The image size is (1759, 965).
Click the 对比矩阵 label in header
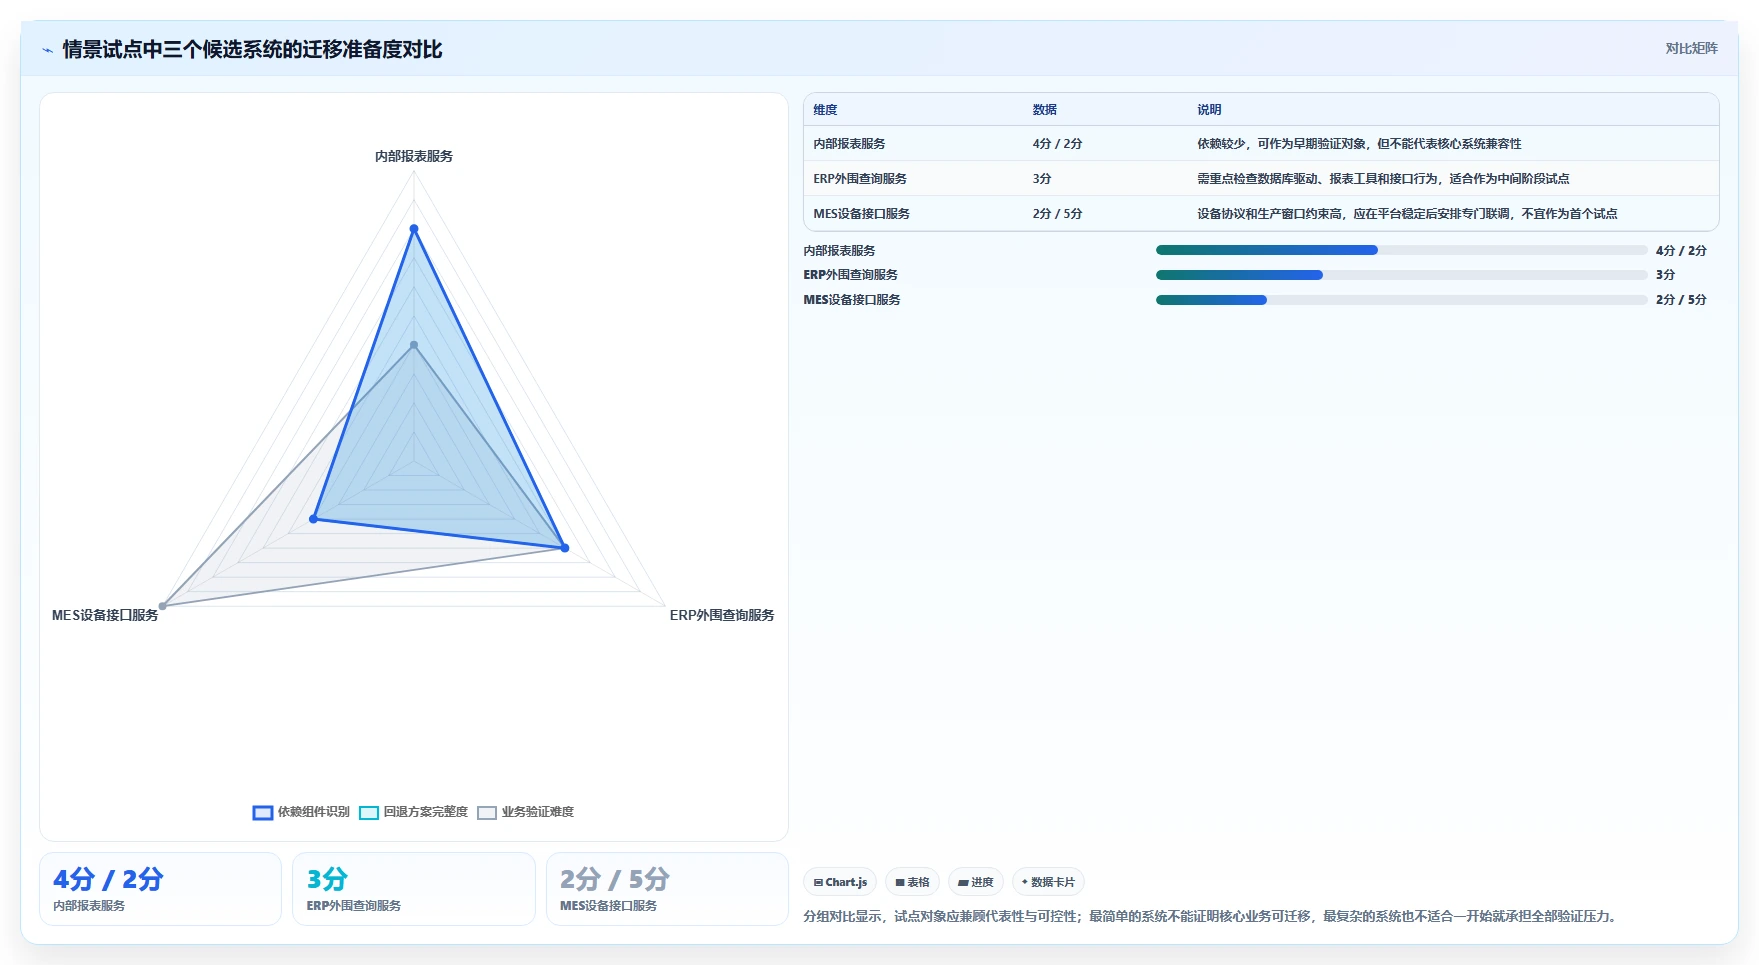click(1691, 48)
